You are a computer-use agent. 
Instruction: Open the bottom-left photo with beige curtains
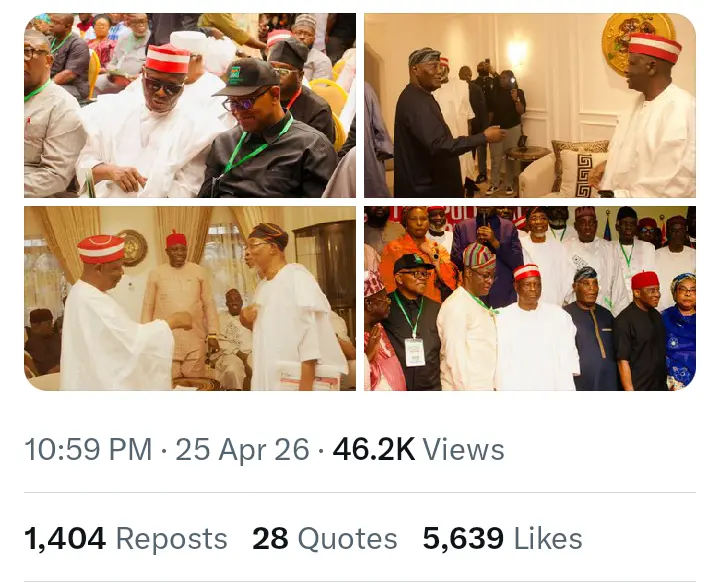[189, 298]
